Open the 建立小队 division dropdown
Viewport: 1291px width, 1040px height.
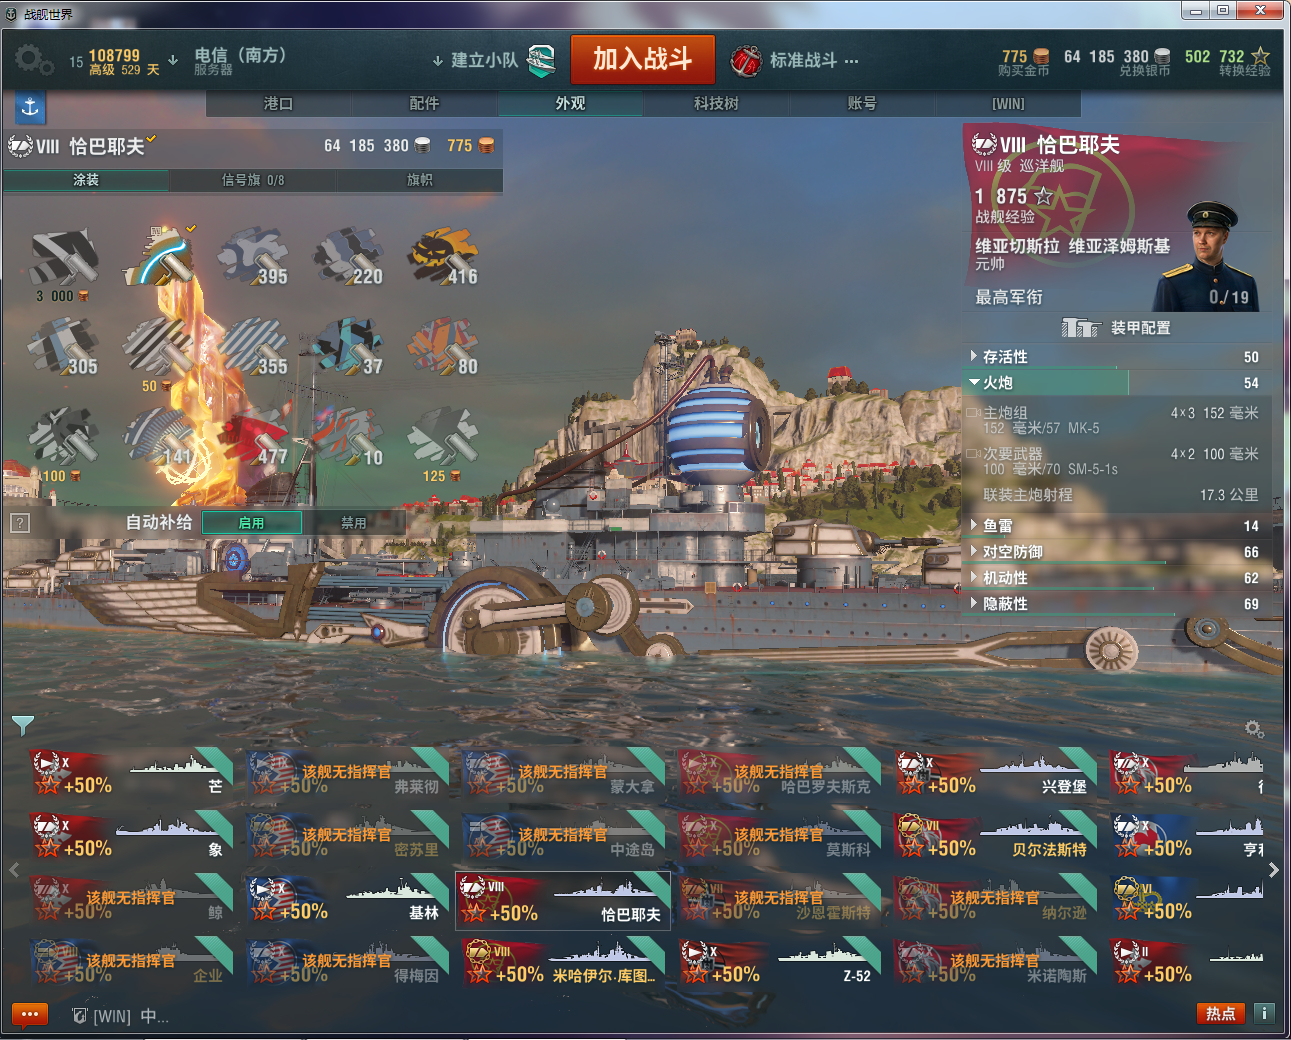(x=476, y=60)
